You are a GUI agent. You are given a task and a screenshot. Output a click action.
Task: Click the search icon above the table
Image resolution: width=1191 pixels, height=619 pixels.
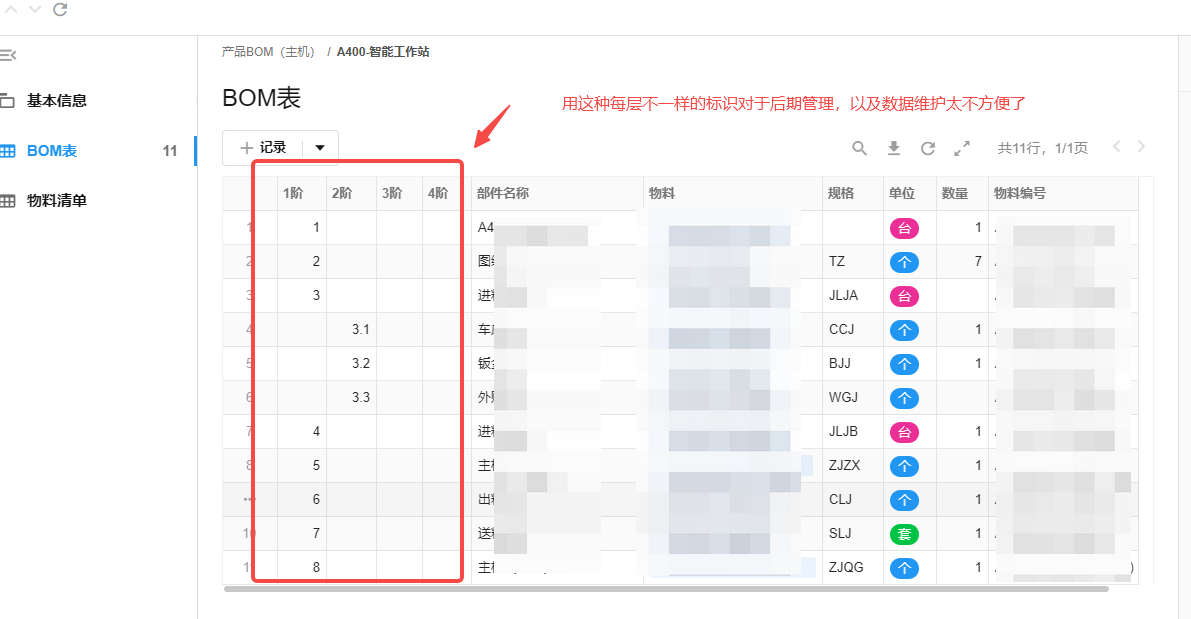click(x=859, y=148)
